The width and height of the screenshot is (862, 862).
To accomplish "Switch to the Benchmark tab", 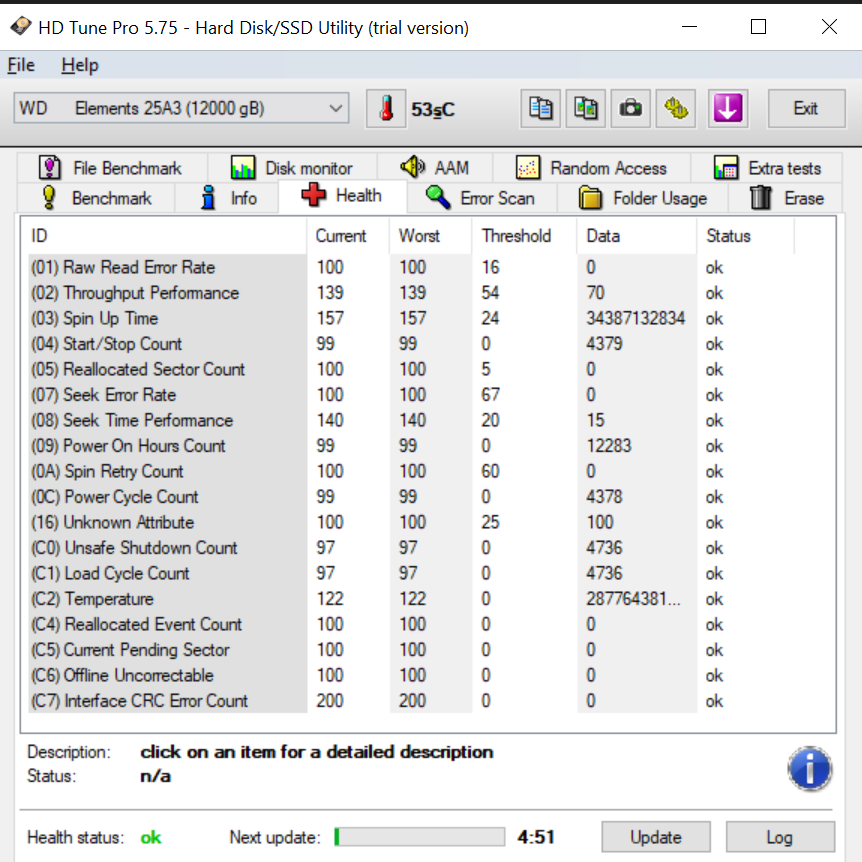I will 96,198.
